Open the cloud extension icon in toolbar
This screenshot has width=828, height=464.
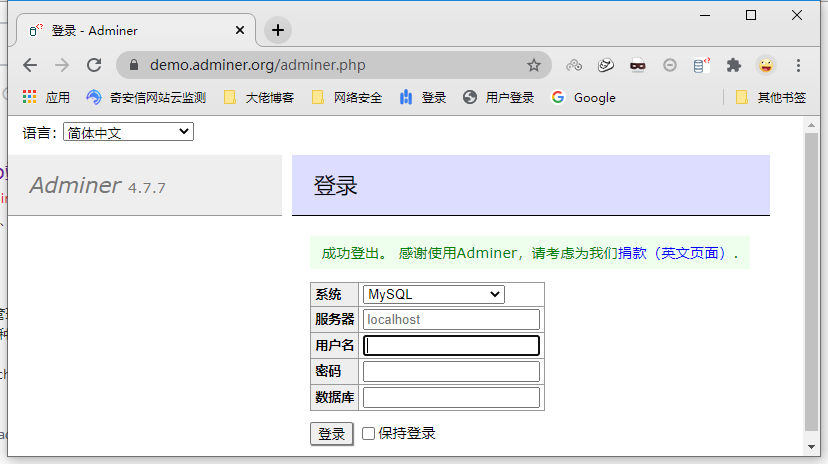point(574,65)
